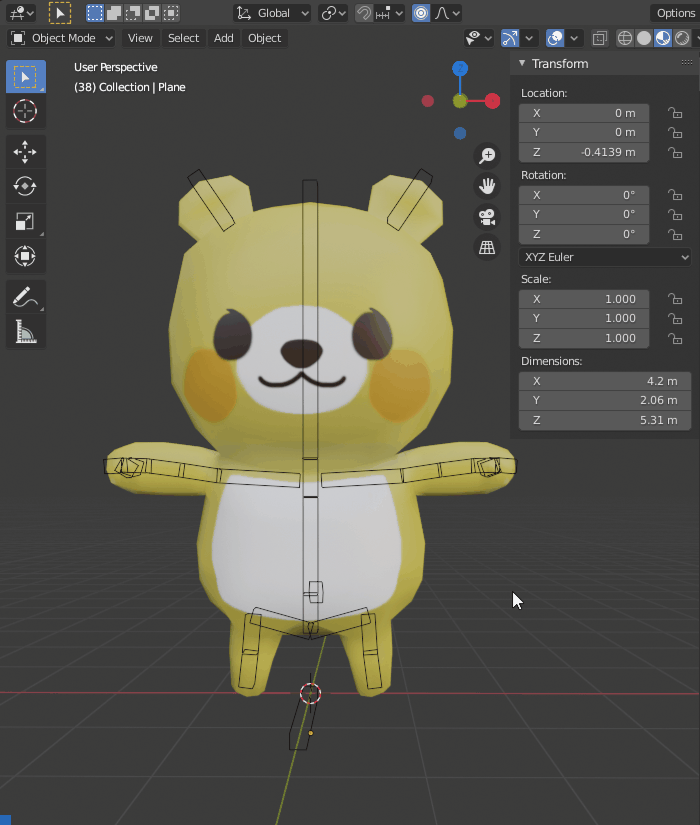Click the Dimensions Z 5.31 m field

(x=605, y=420)
